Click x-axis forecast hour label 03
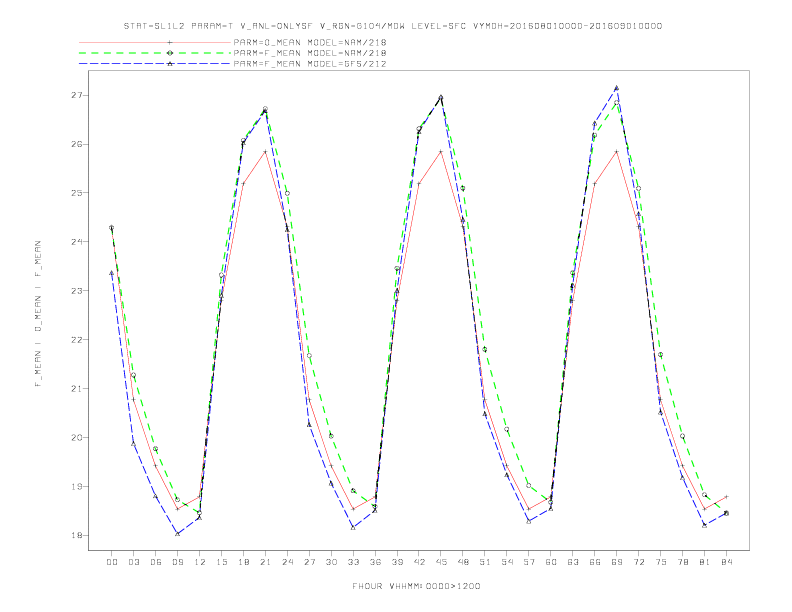Image resolution: width=792 pixels, height=612 pixels. tap(133, 562)
